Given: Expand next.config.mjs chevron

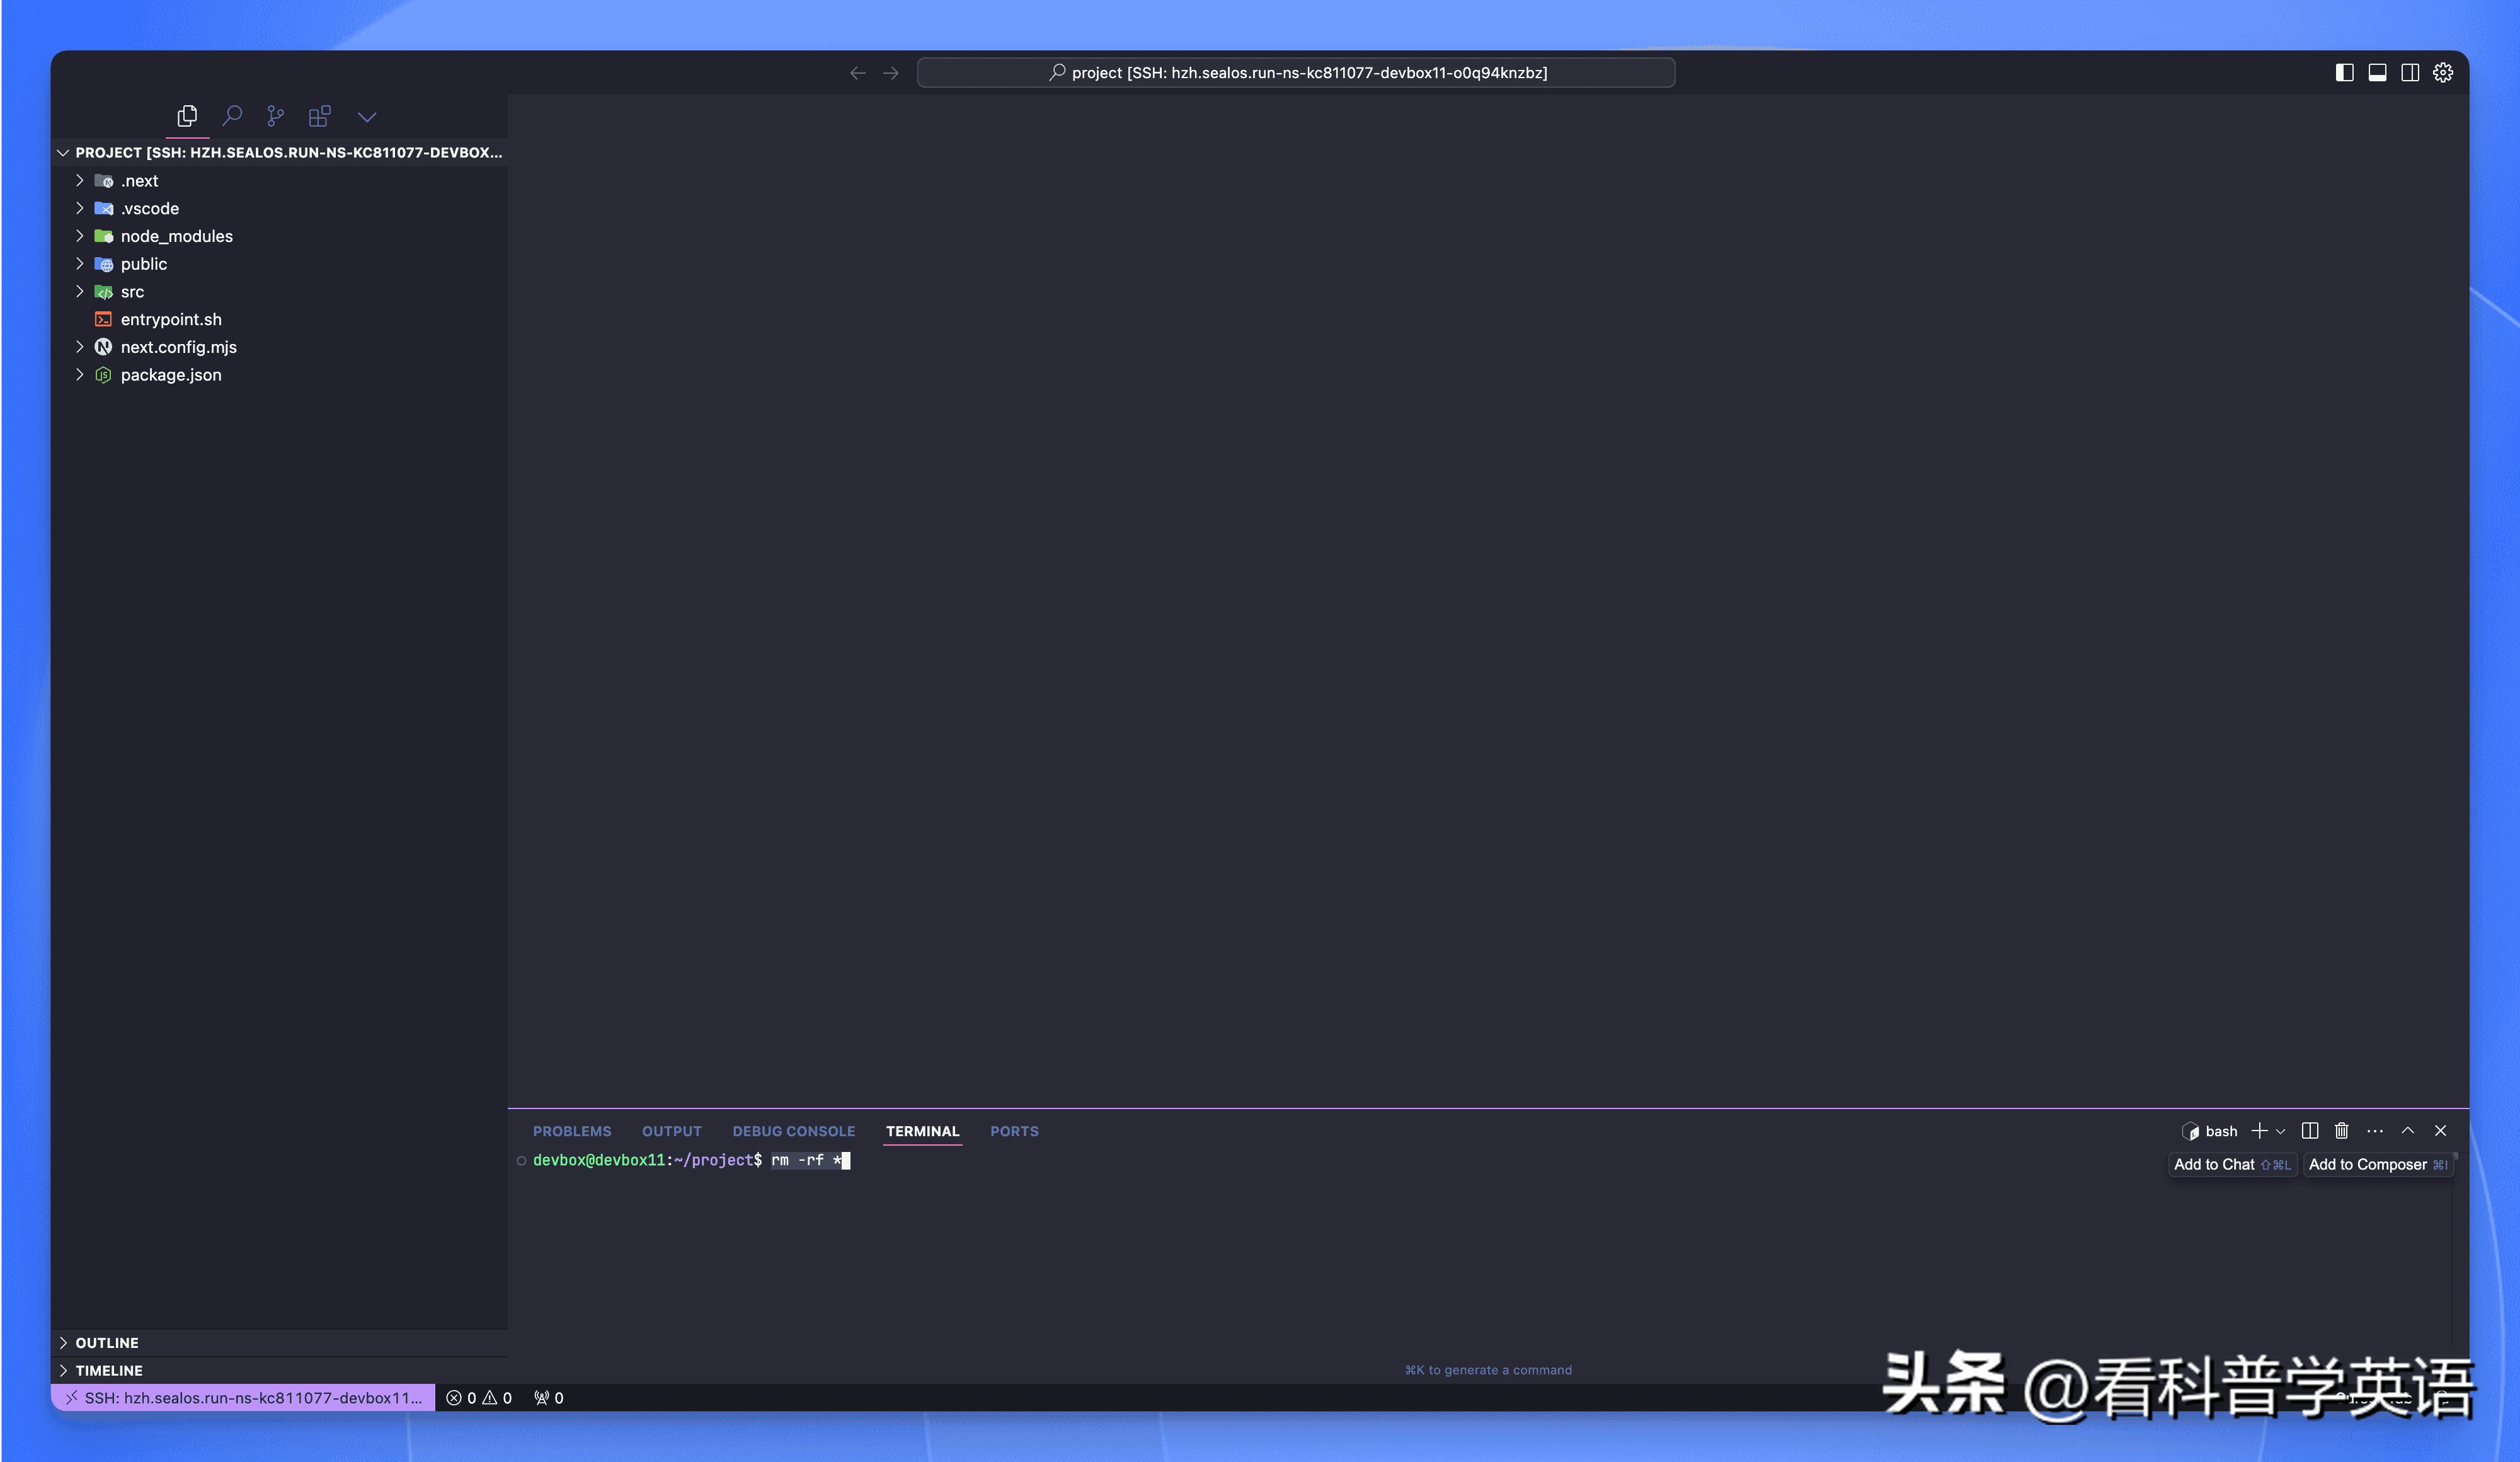Looking at the screenshot, I should point(80,347).
